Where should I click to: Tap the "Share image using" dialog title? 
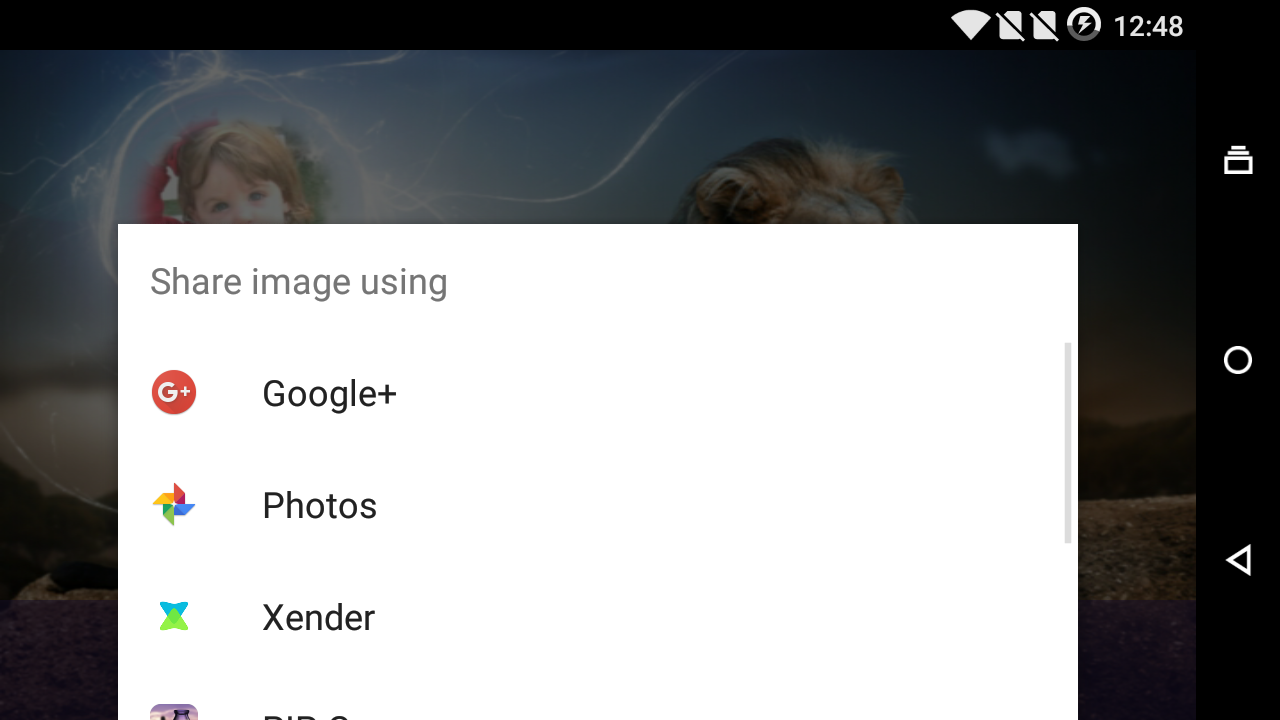pyautogui.click(x=299, y=282)
